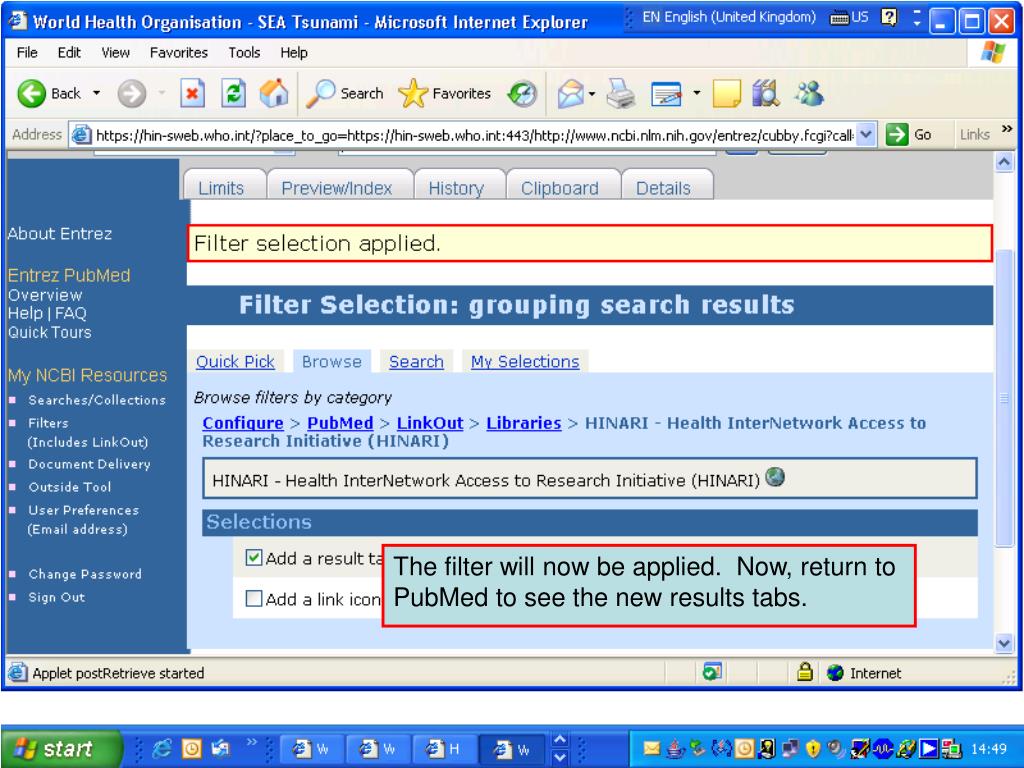Open the Favorites menu in the menu bar
1024x768 pixels.
178,52
